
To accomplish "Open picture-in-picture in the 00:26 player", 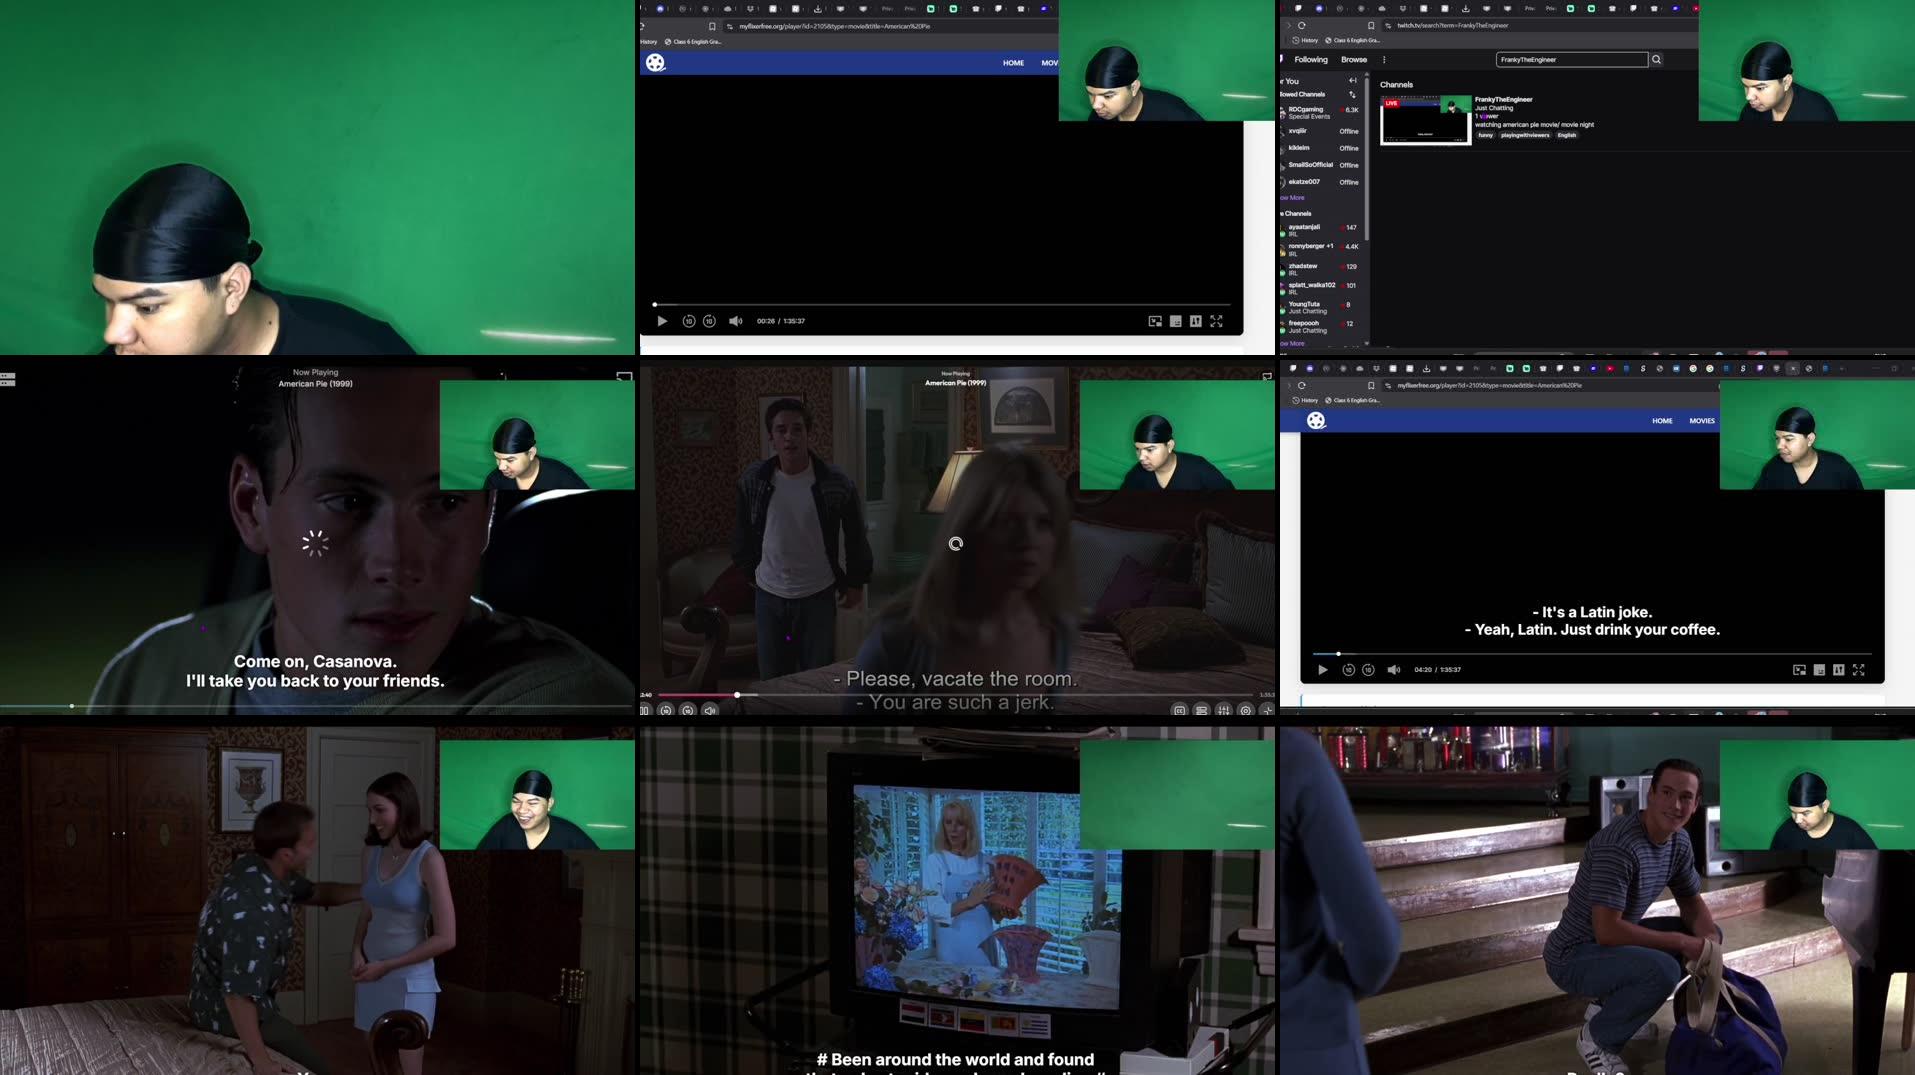I will click(1155, 321).
